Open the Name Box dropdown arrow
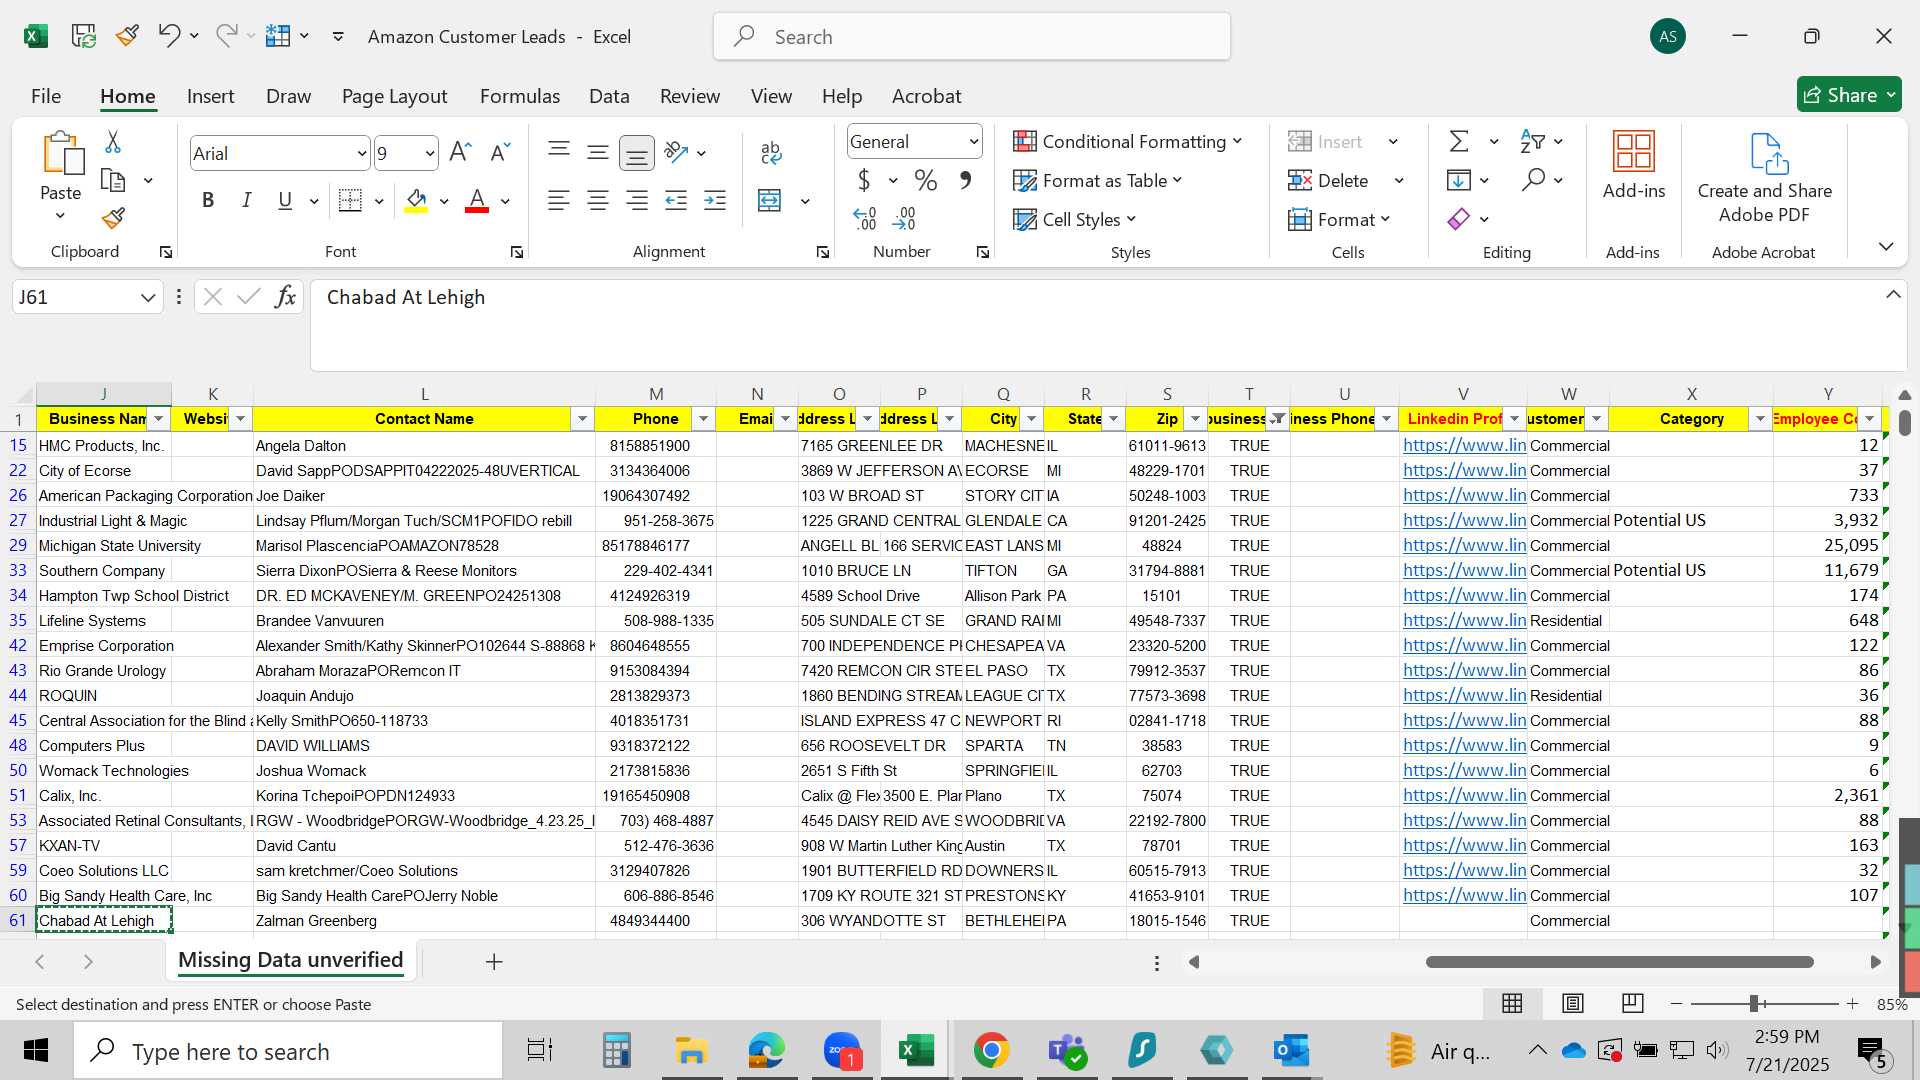The width and height of the screenshot is (1920, 1080). tap(148, 297)
